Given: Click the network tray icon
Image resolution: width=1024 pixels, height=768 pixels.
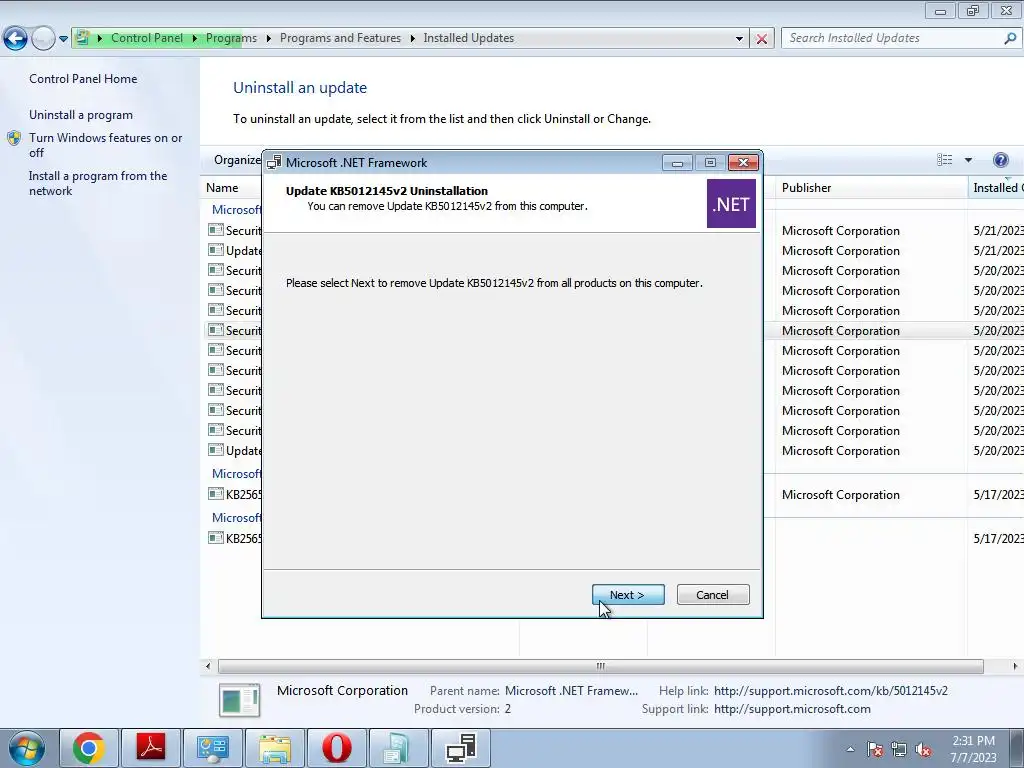Looking at the screenshot, I should [x=899, y=749].
